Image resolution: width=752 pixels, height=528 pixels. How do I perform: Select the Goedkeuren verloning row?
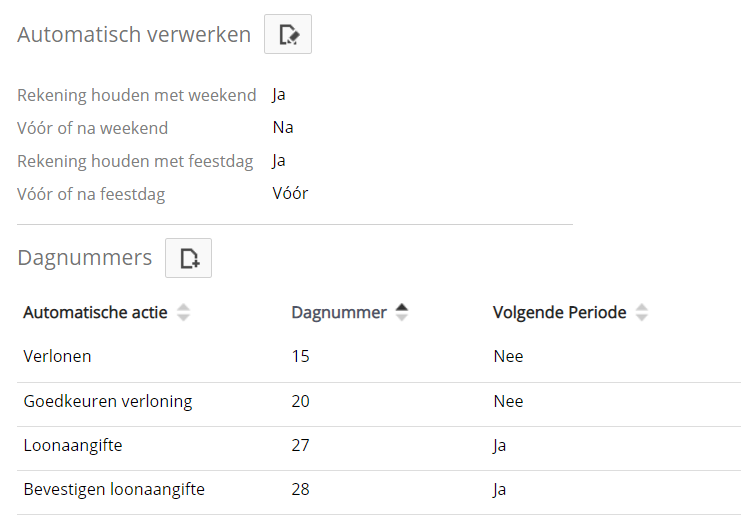[x=107, y=401]
